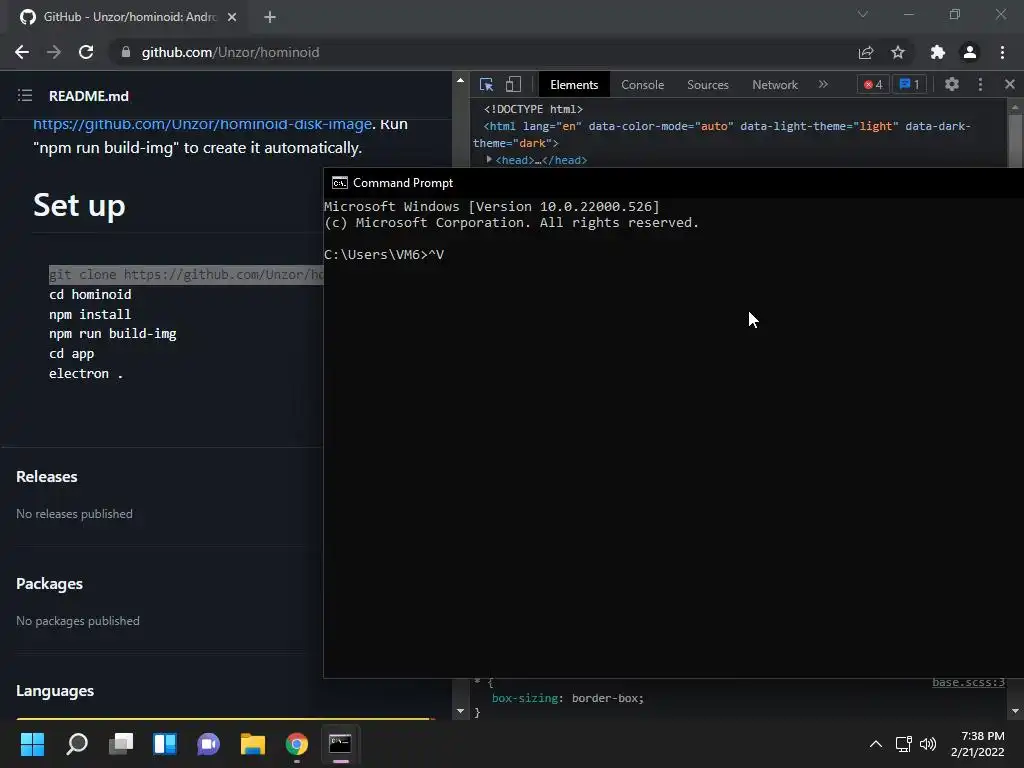Image resolution: width=1024 pixels, height=768 pixels.
Task: Toggle the DevTools device toolbar
Action: point(513,84)
